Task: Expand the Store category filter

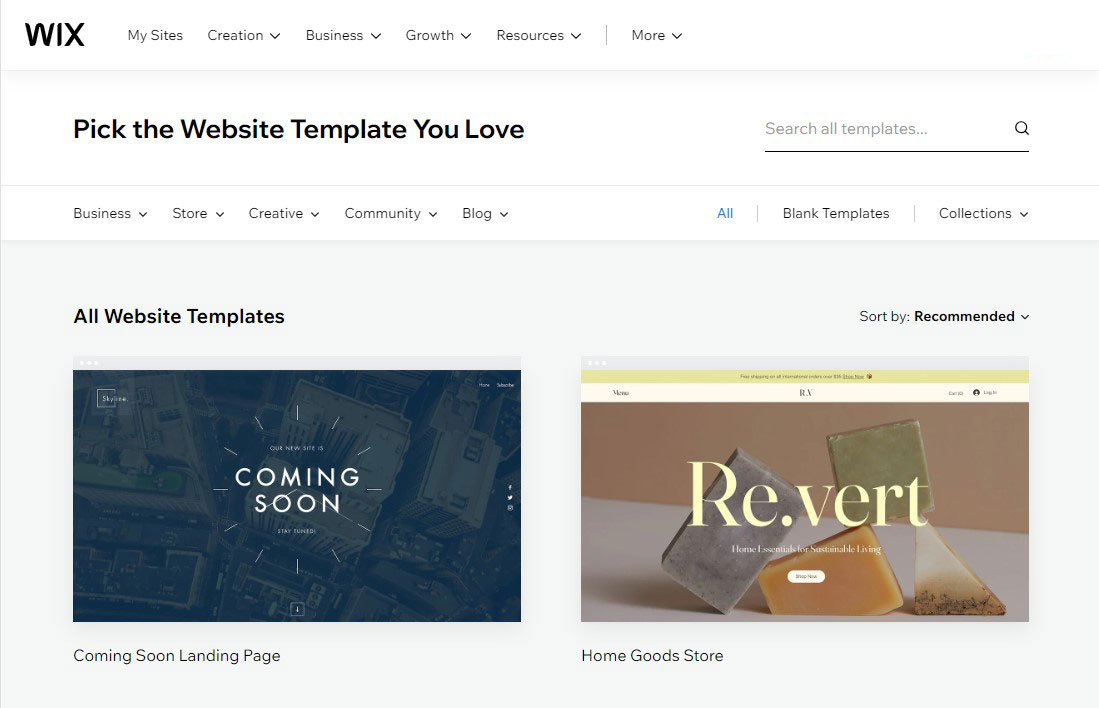Action: [x=198, y=214]
